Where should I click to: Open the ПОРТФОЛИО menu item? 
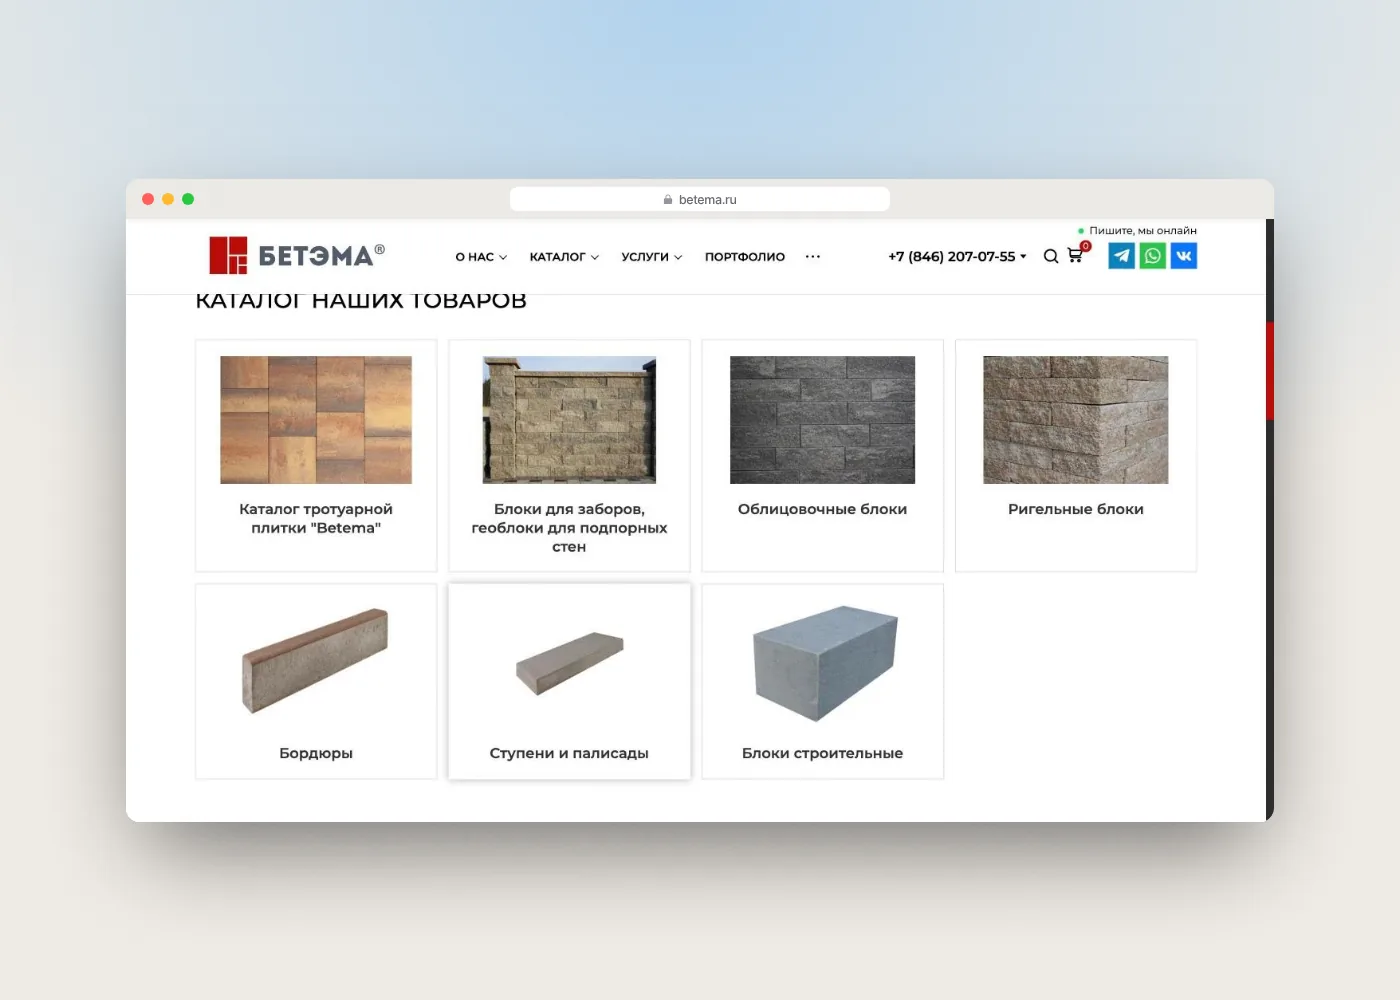click(745, 257)
